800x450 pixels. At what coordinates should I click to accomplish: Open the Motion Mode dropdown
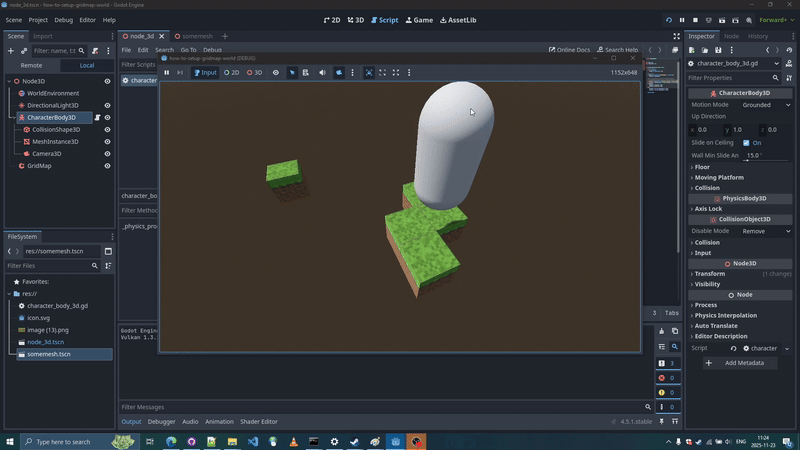(767, 105)
